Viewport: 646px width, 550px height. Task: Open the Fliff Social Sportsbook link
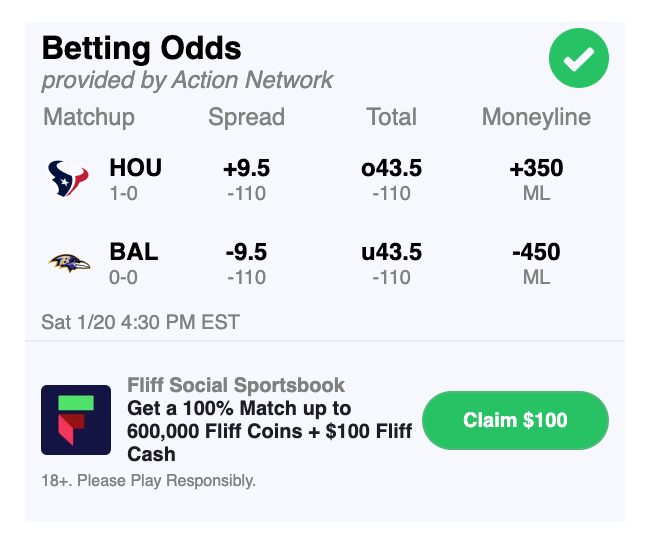click(236, 385)
